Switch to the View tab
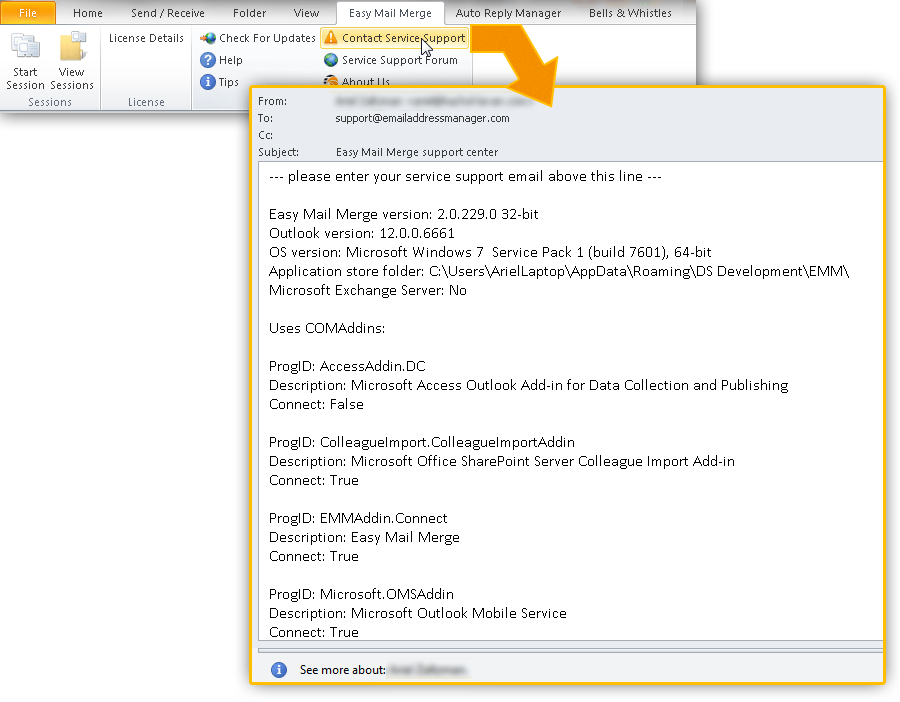The image size is (900, 702). point(306,13)
